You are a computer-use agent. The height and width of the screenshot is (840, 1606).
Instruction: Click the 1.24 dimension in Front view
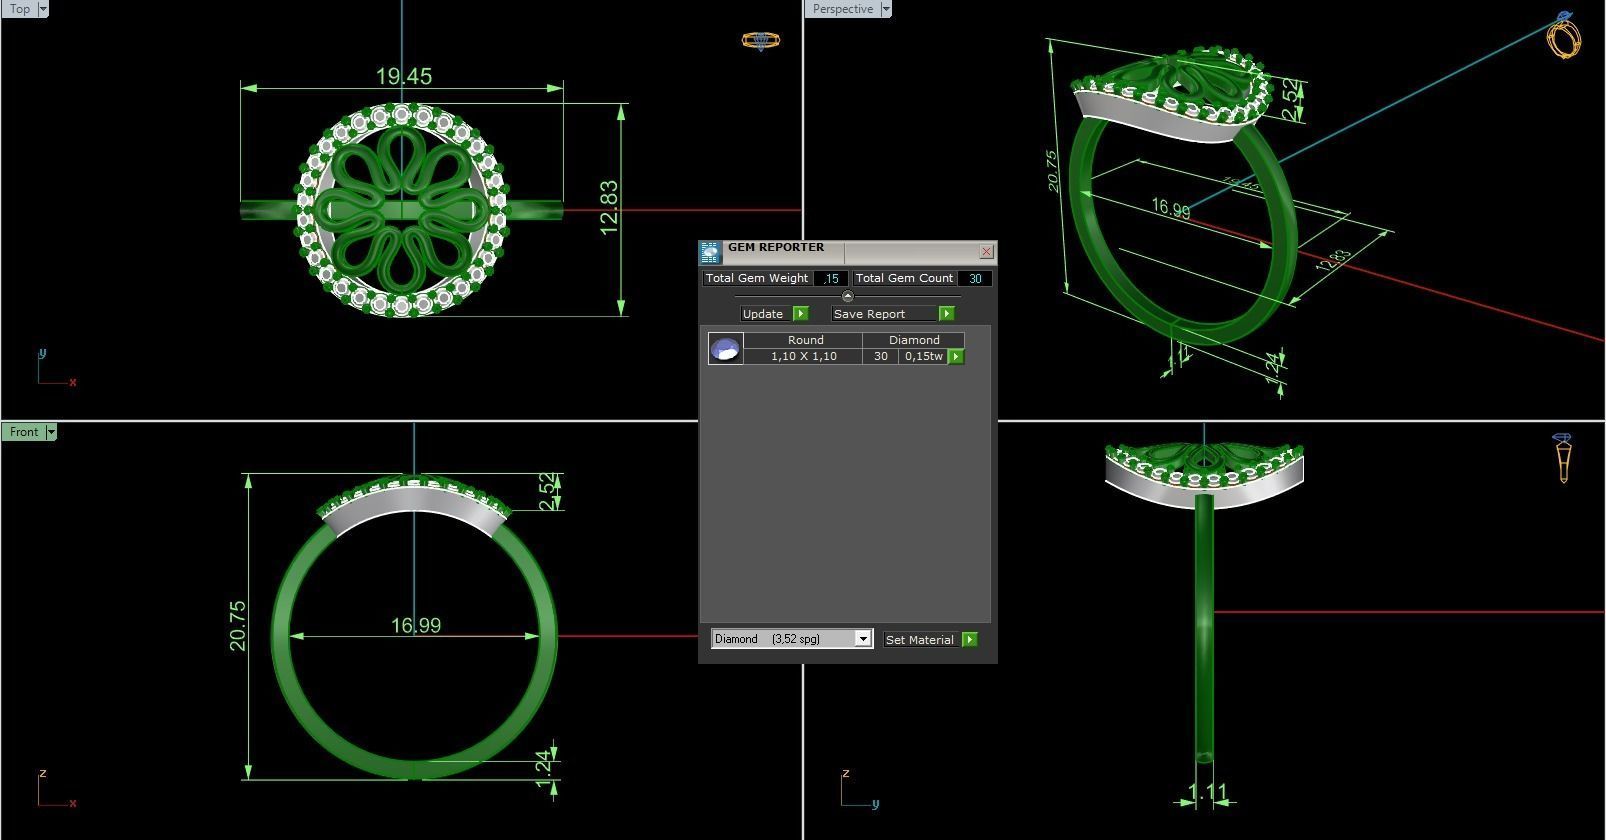(543, 768)
